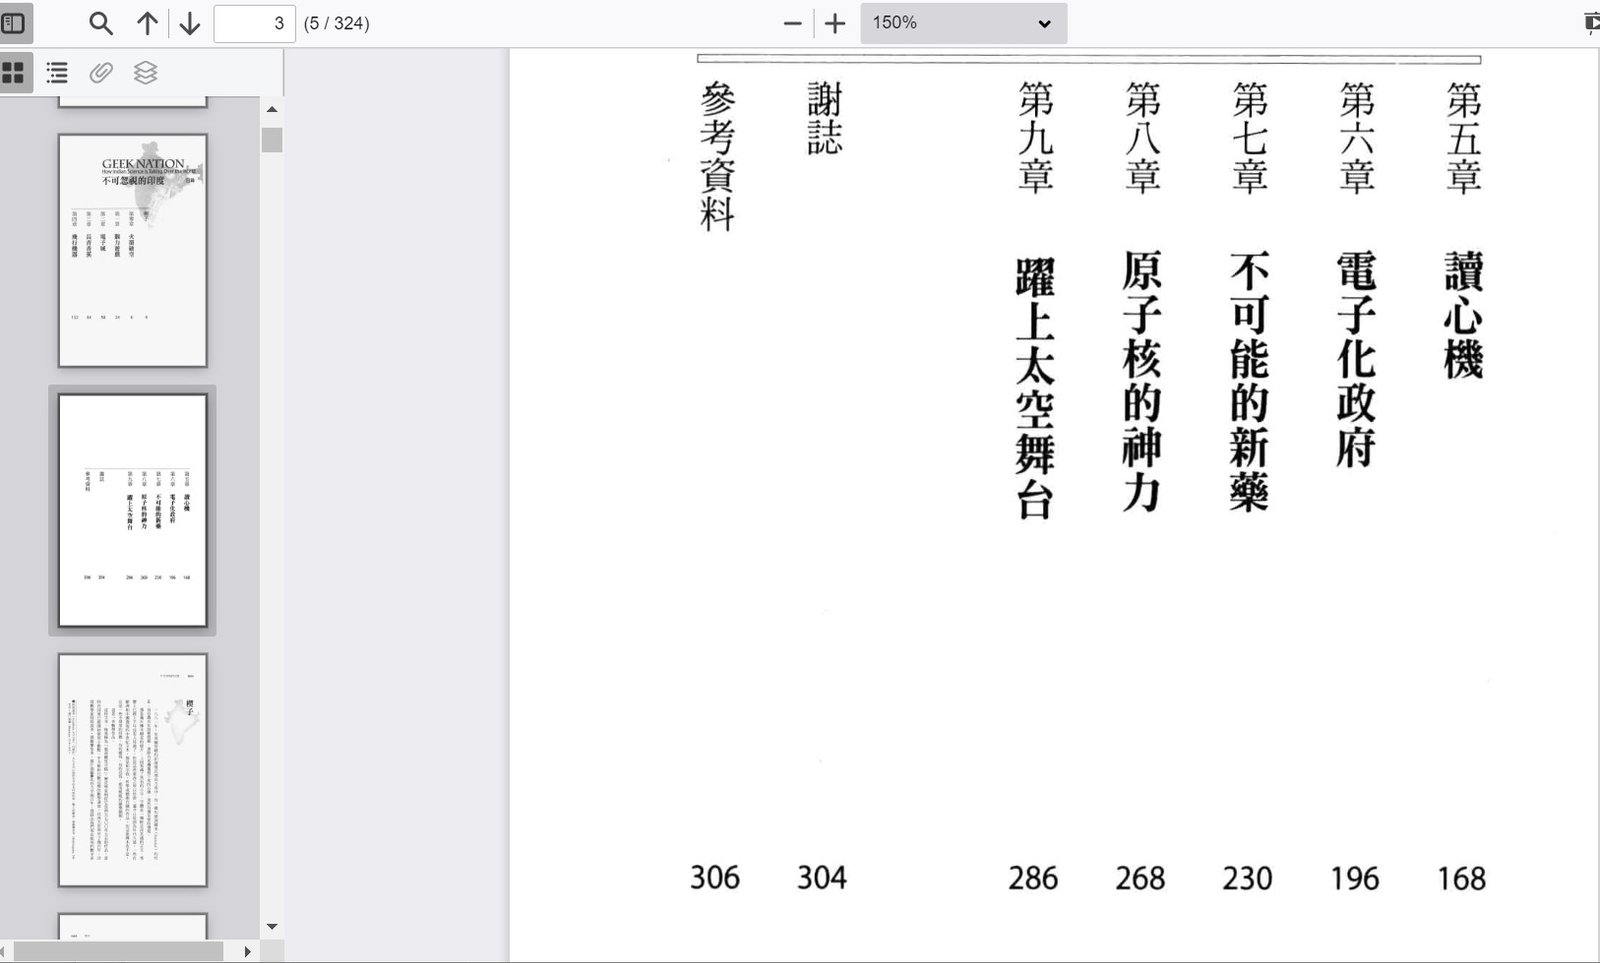Screen dimensions: 1600x963
Task: Zoom out with the minus button
Action: [792, 23]
